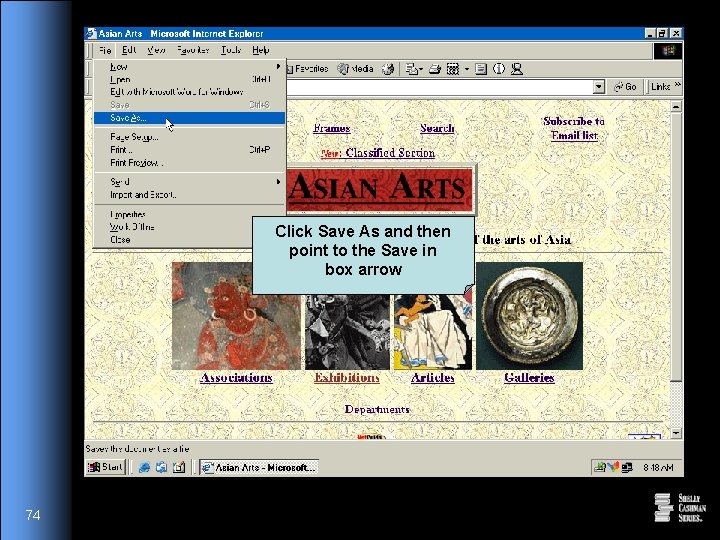This screenshot has height=540, width=720.
Task: Open the Media toolbar button
Action: [355, 69]
